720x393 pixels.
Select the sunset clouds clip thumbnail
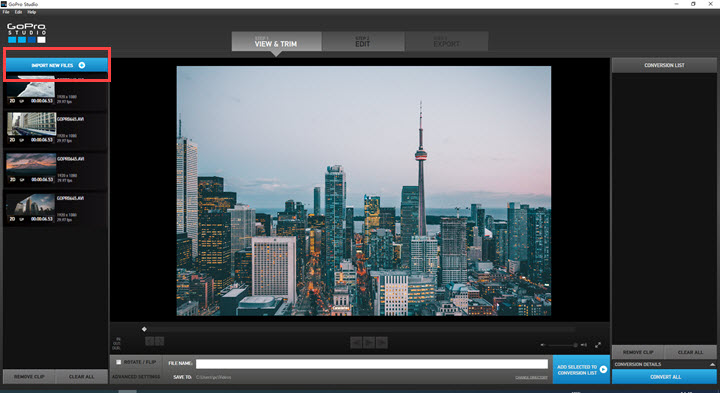tap(32, 164)
